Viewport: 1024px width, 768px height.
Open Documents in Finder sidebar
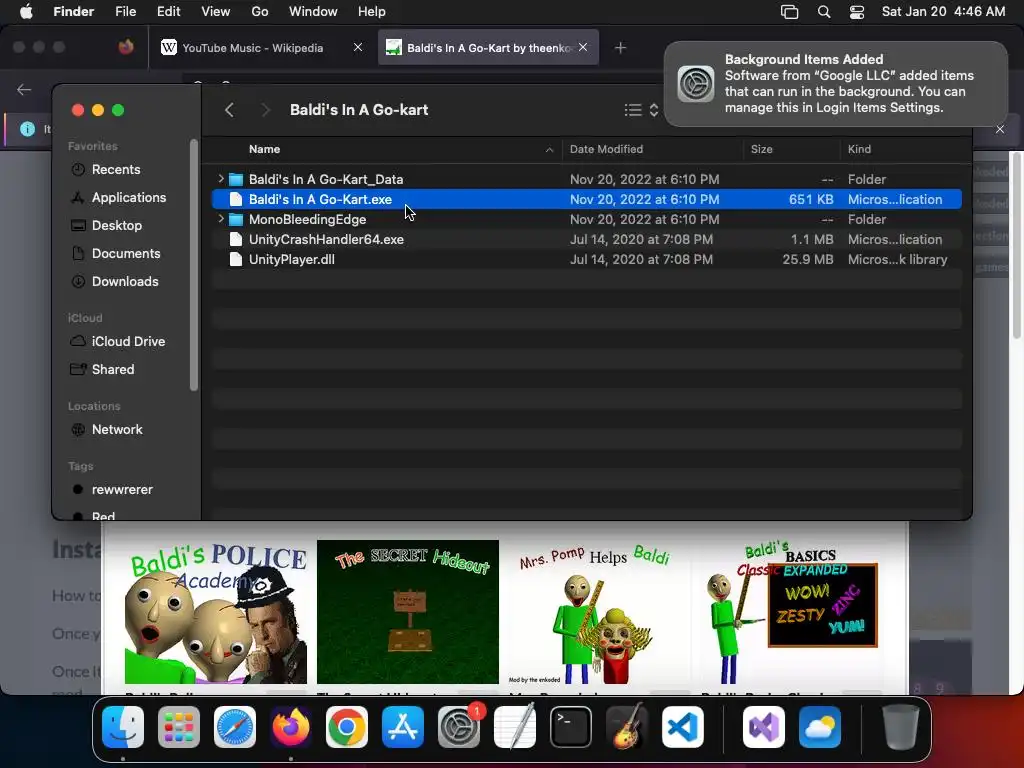(x=126, y=254)
